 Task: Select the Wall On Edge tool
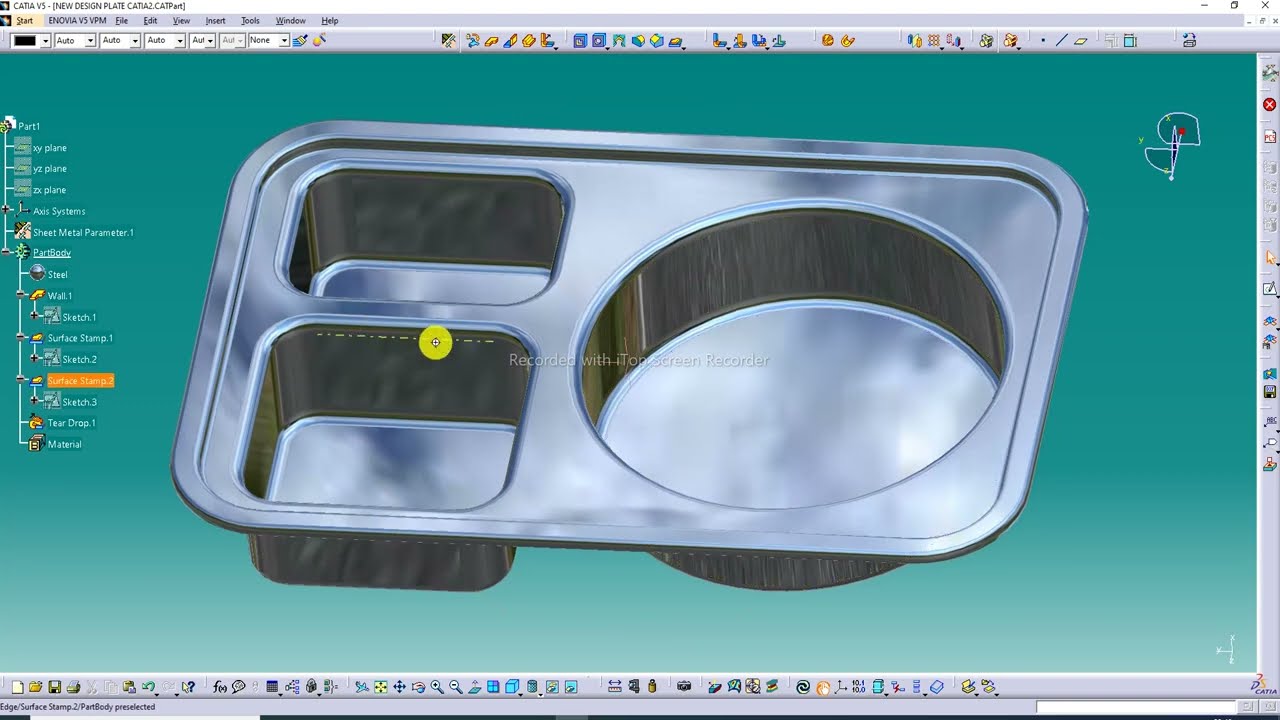(510, 40)
